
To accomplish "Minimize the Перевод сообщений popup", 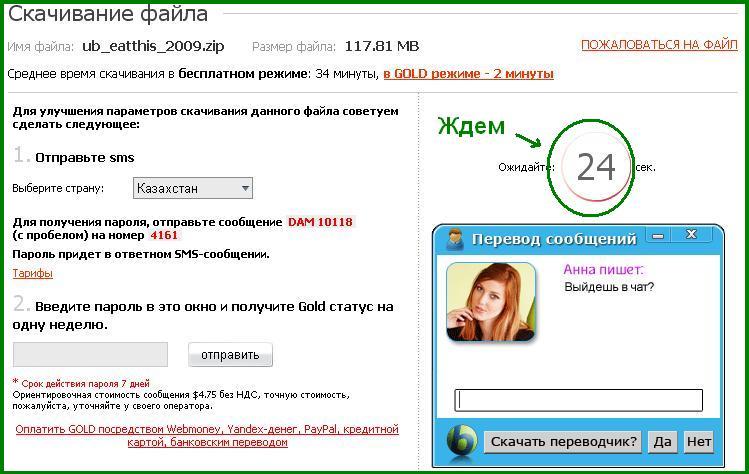I will pyautogui.click(x=659, y=236).
